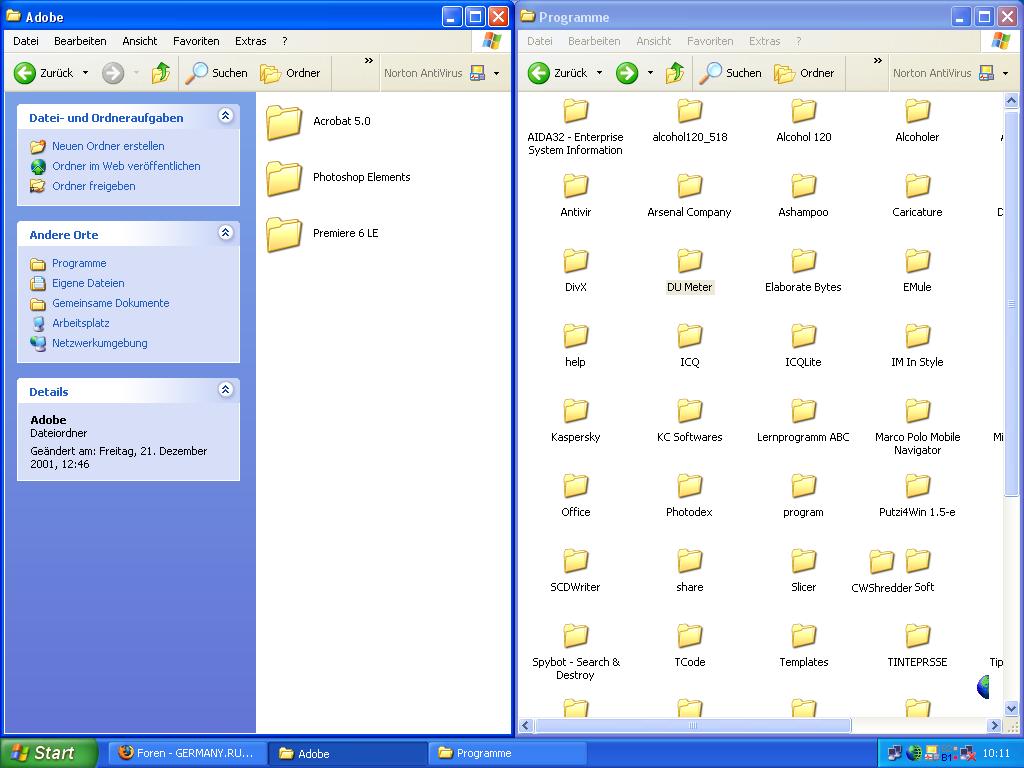Open Extras menu in Programme window
The height and width of the screenshot is (768, 1024).
765,41
